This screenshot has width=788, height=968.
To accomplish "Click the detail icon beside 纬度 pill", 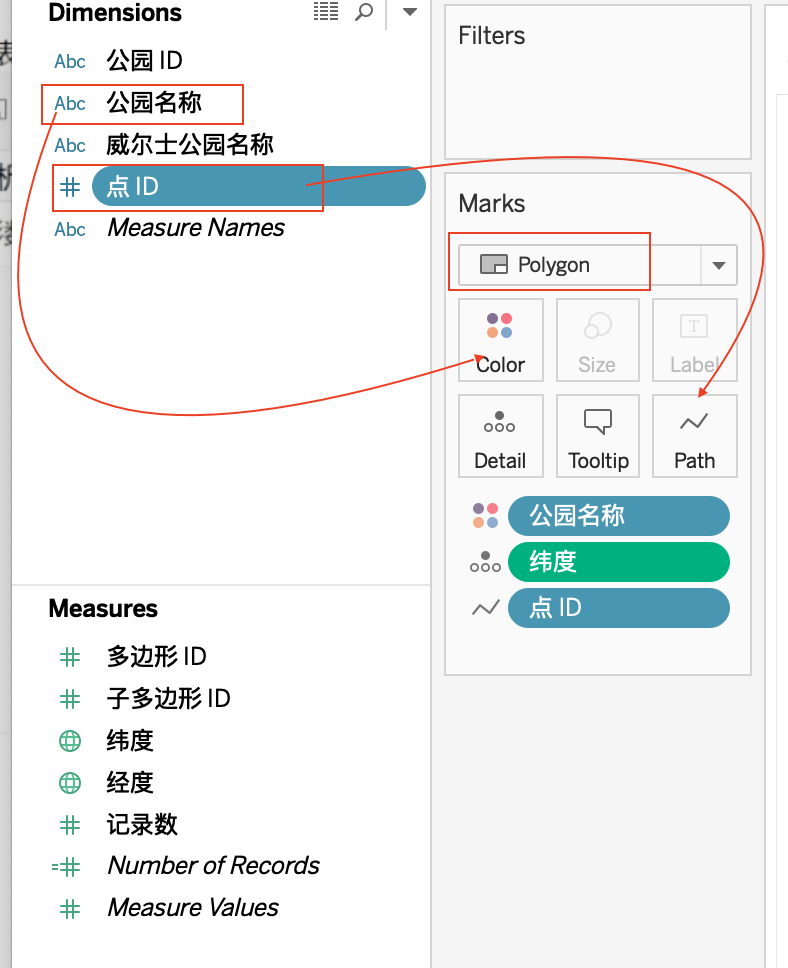I will [485, 562].
